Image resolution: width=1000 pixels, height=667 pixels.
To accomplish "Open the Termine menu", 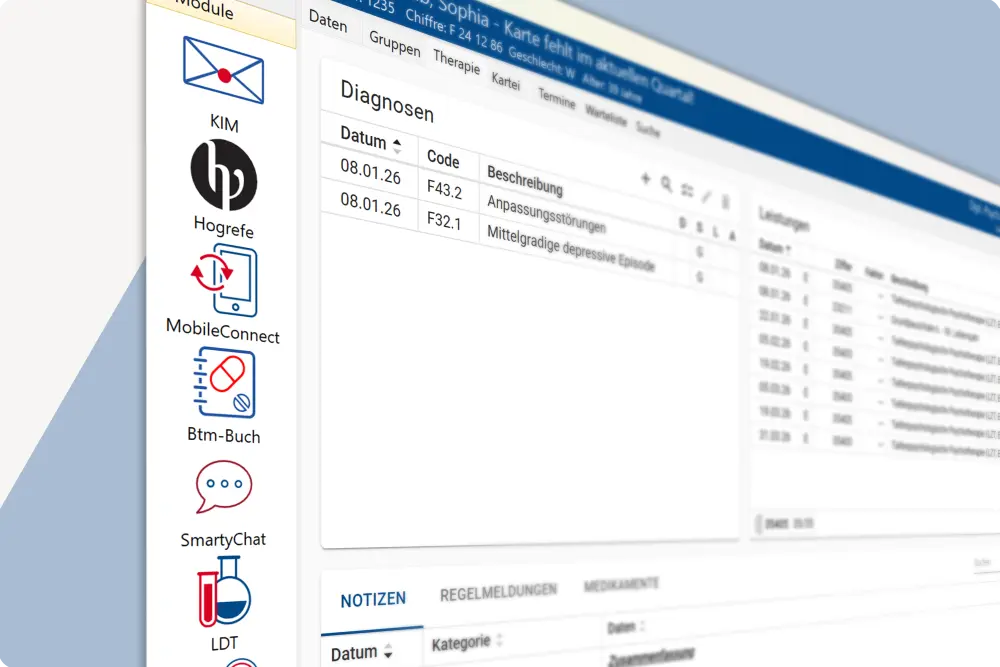I will coord(556,98).
